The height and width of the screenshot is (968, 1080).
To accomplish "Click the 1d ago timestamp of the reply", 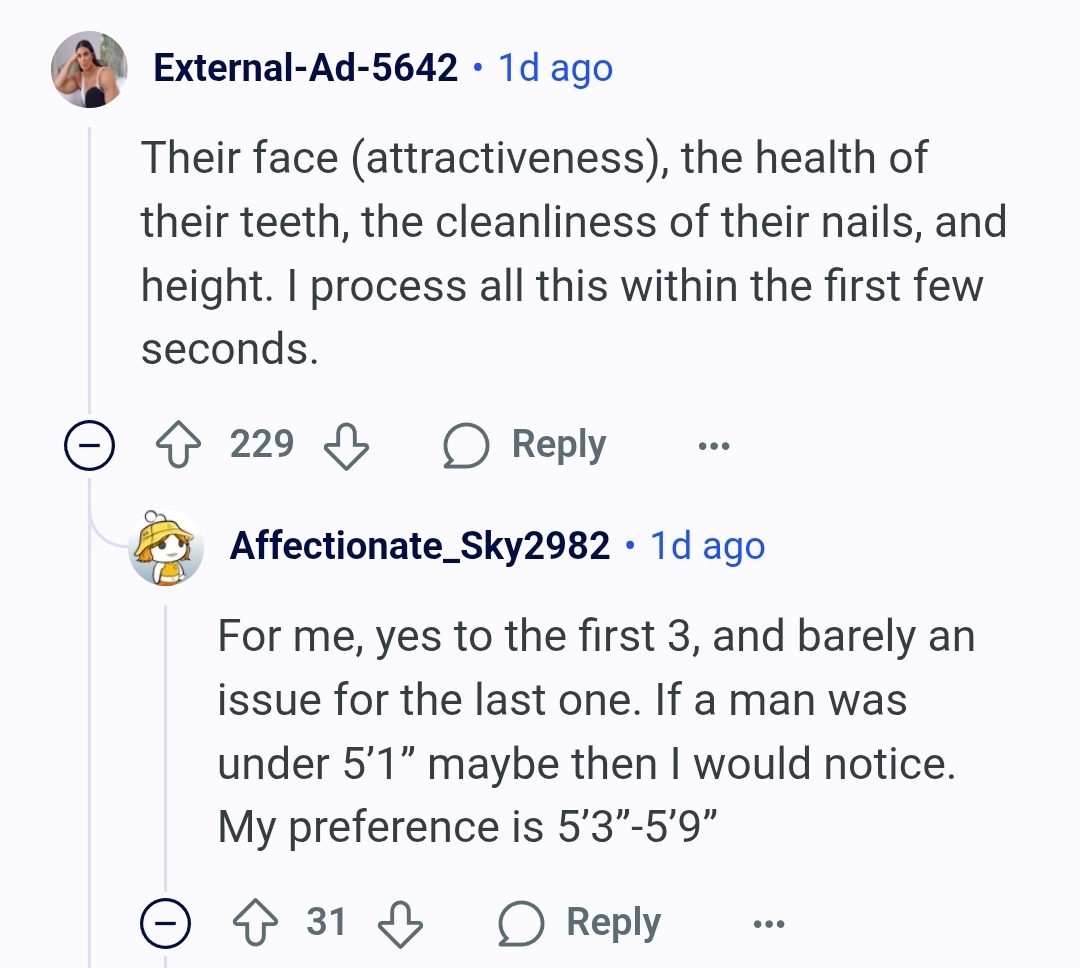I will [707, 546].
